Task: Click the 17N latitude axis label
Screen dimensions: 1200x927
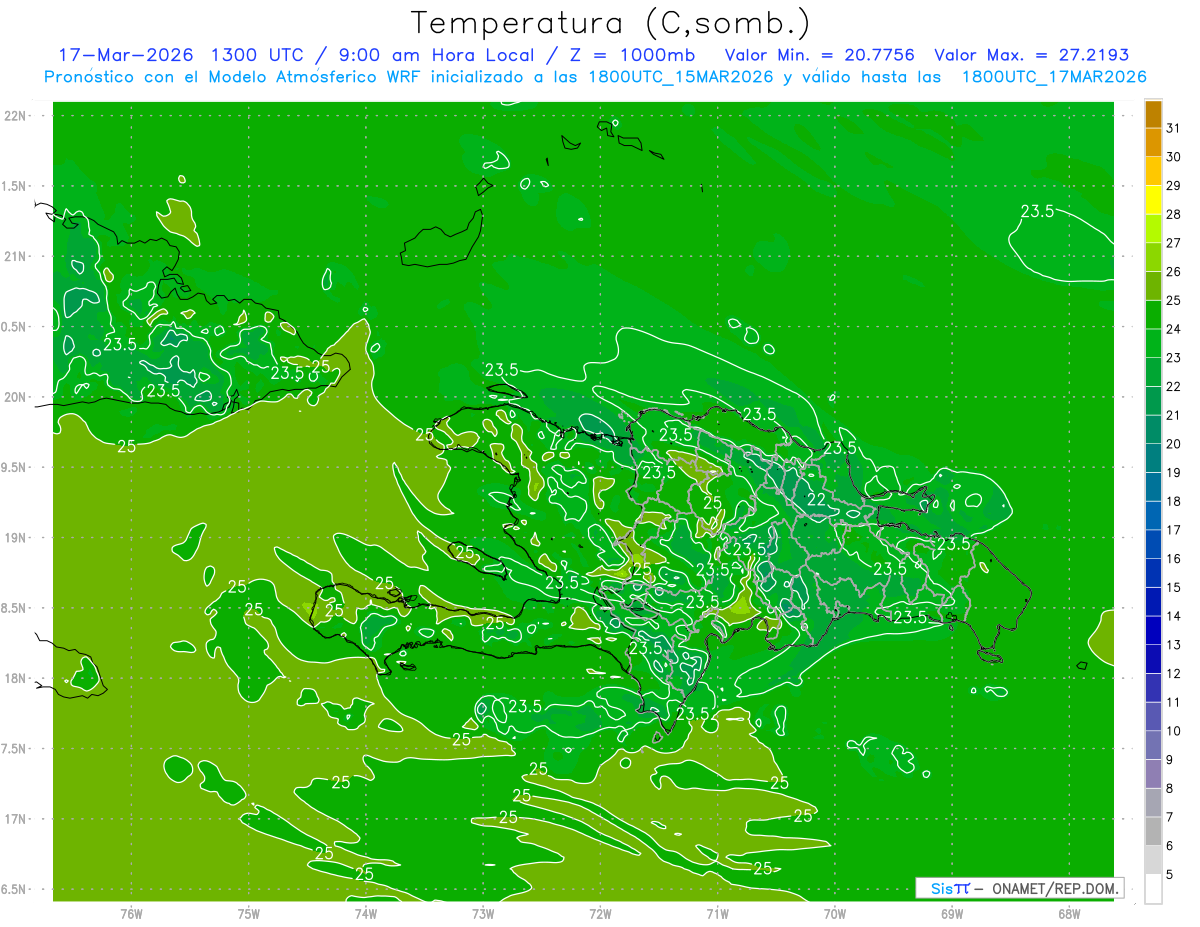Action: click(x=15, y=820)
